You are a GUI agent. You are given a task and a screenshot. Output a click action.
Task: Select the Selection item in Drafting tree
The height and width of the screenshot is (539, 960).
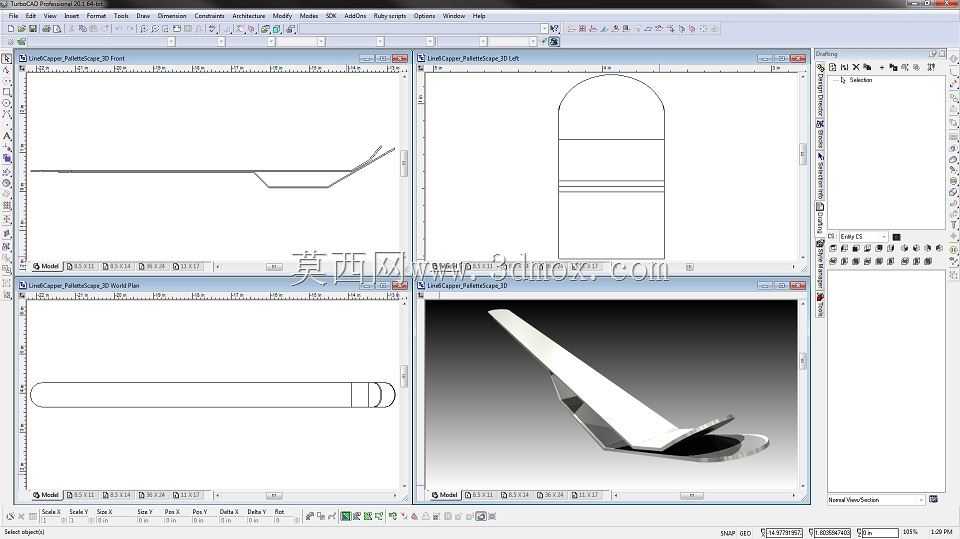point(860,80)
